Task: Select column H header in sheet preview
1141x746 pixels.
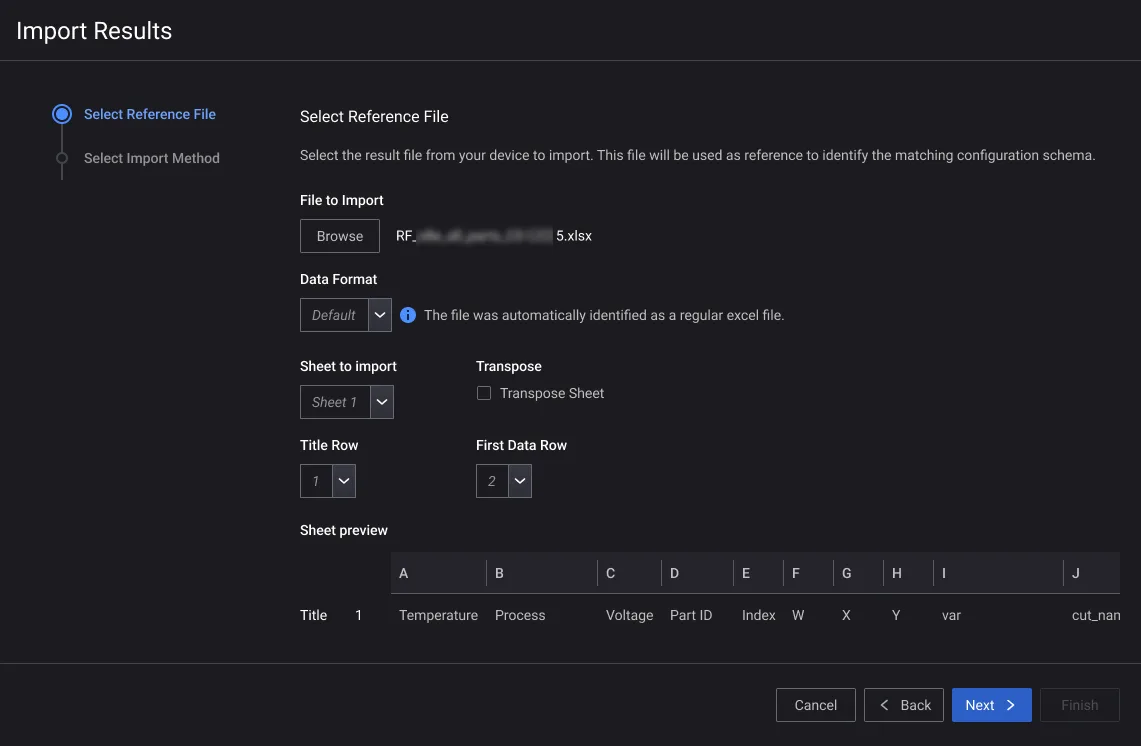Action: coord(909,573)
